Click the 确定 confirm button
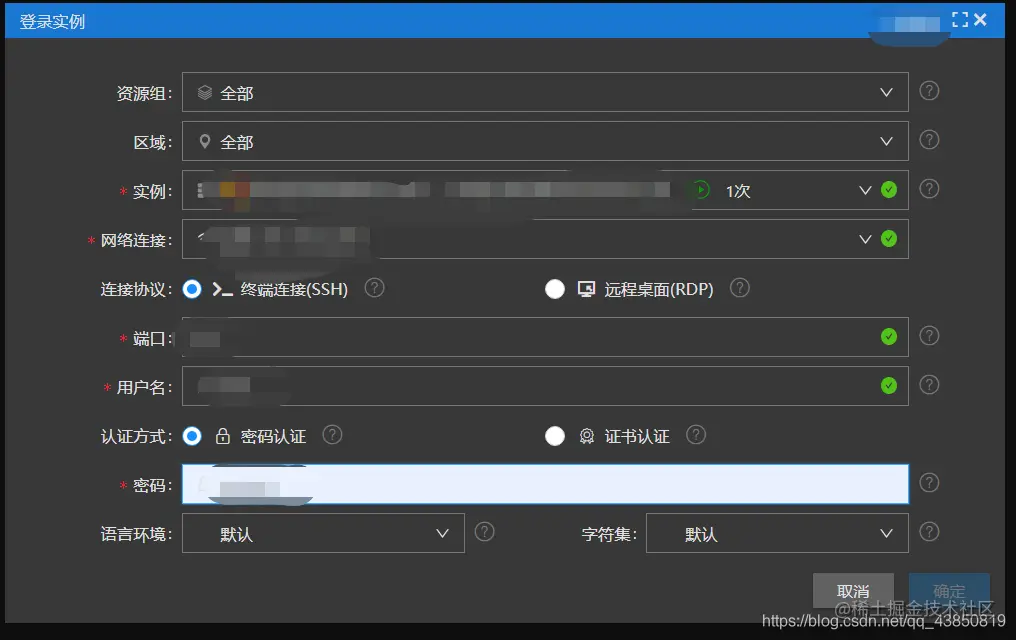 click(948, 590)
